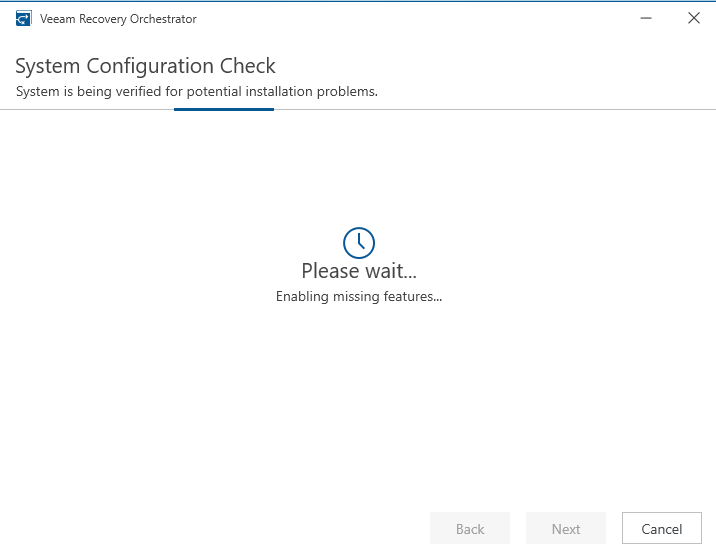The height and width of the screenshot is (559, 716).
Task: Go to previous step with Back
Action: [470, 529]
